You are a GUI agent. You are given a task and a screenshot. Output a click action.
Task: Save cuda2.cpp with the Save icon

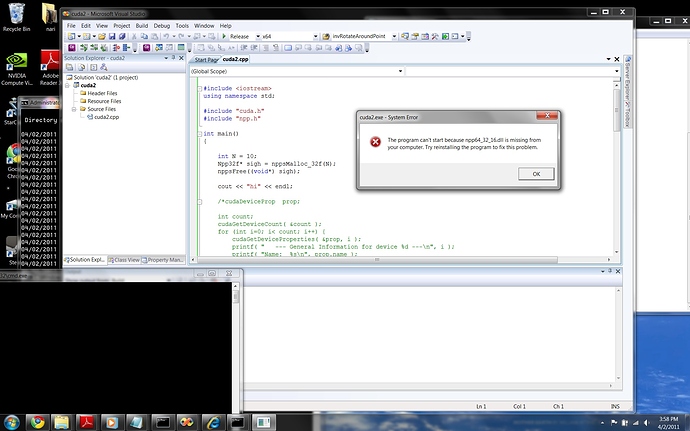[x=112, y=37]
